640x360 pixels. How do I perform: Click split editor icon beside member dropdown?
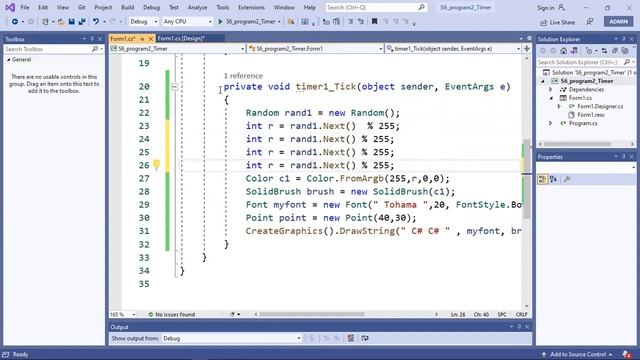527,49
